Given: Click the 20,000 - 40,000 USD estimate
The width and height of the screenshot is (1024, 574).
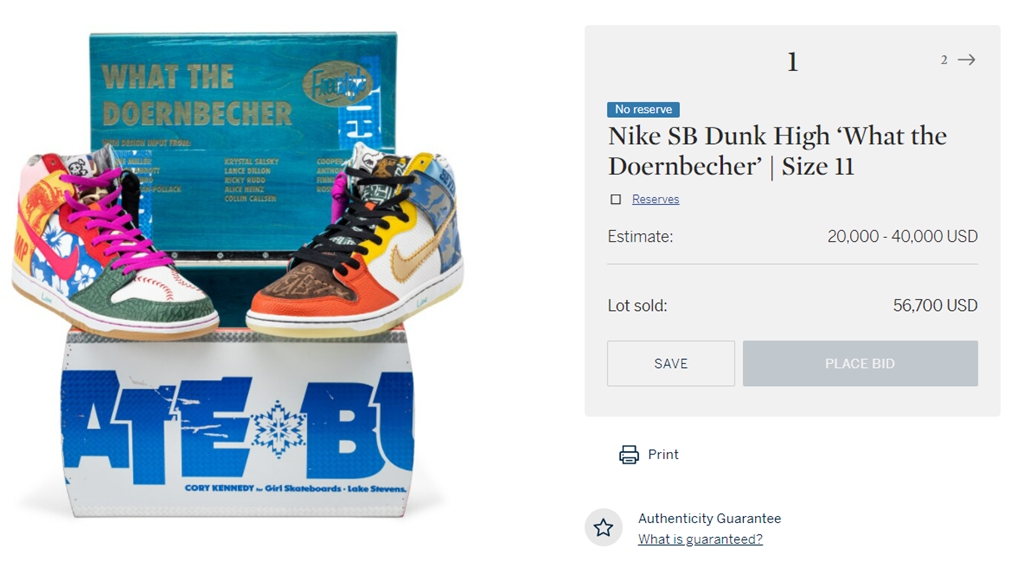Looking at the screenshot, I should pyautogui.click(x=903, y=236).
